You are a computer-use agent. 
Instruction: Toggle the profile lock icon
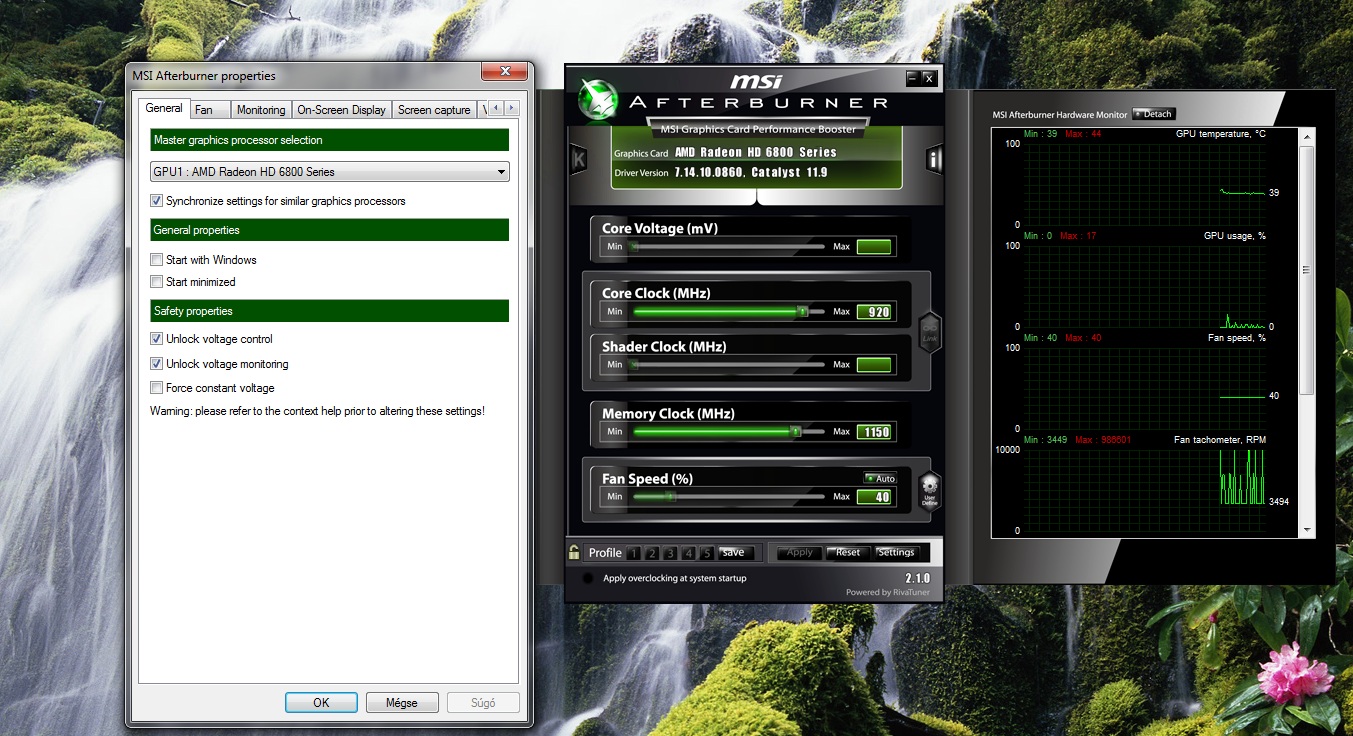574,551
